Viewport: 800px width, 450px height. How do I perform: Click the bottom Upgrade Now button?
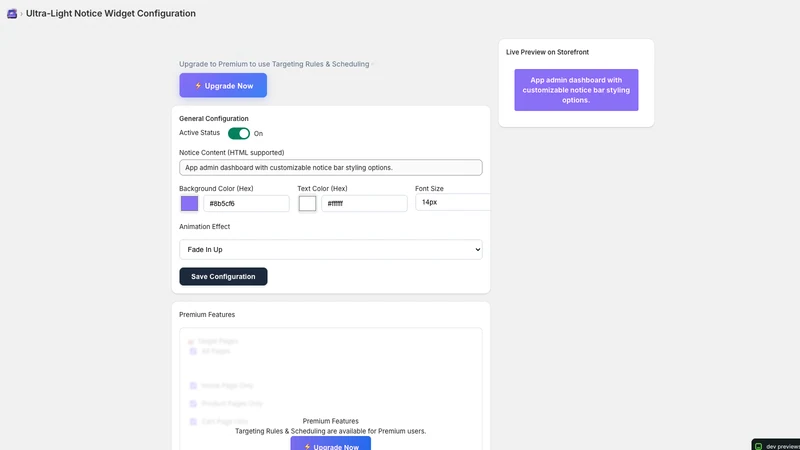[331, 444]
